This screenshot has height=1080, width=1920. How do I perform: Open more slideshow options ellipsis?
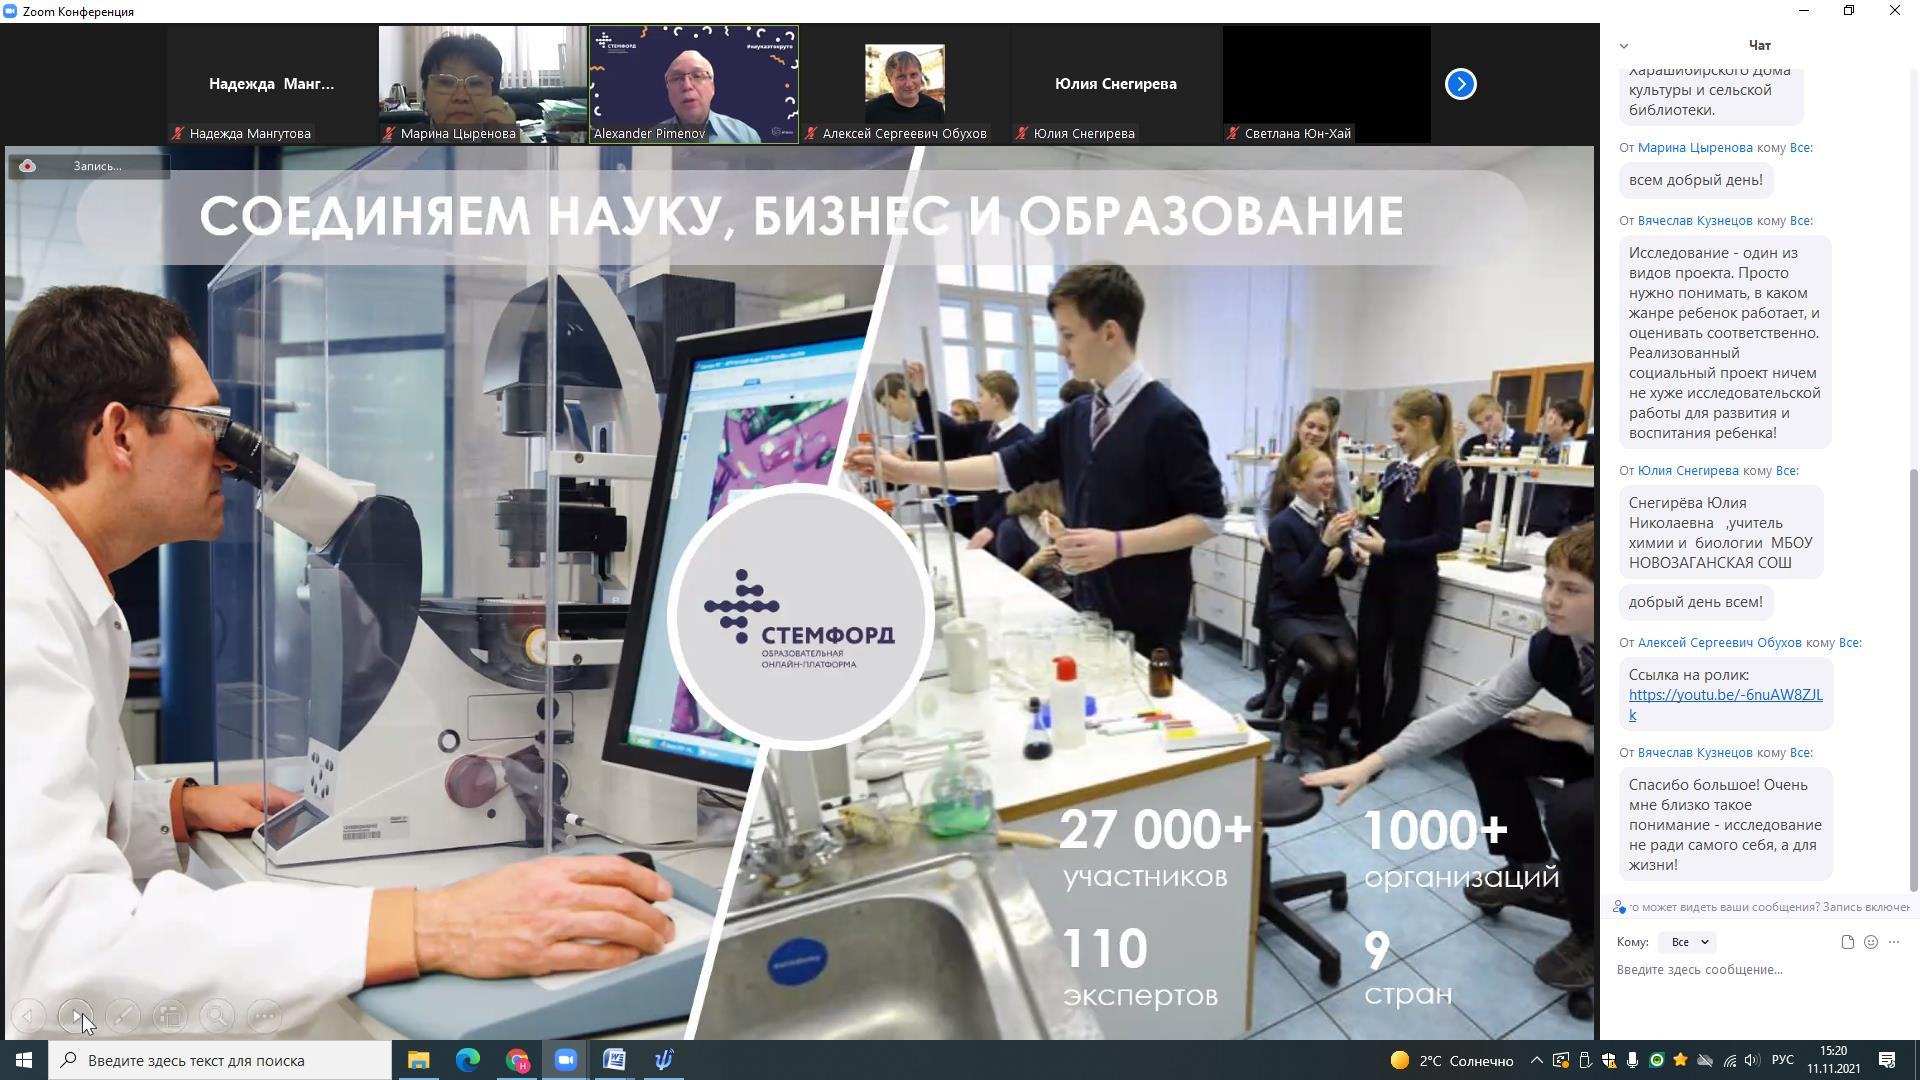click(265, 1017)
